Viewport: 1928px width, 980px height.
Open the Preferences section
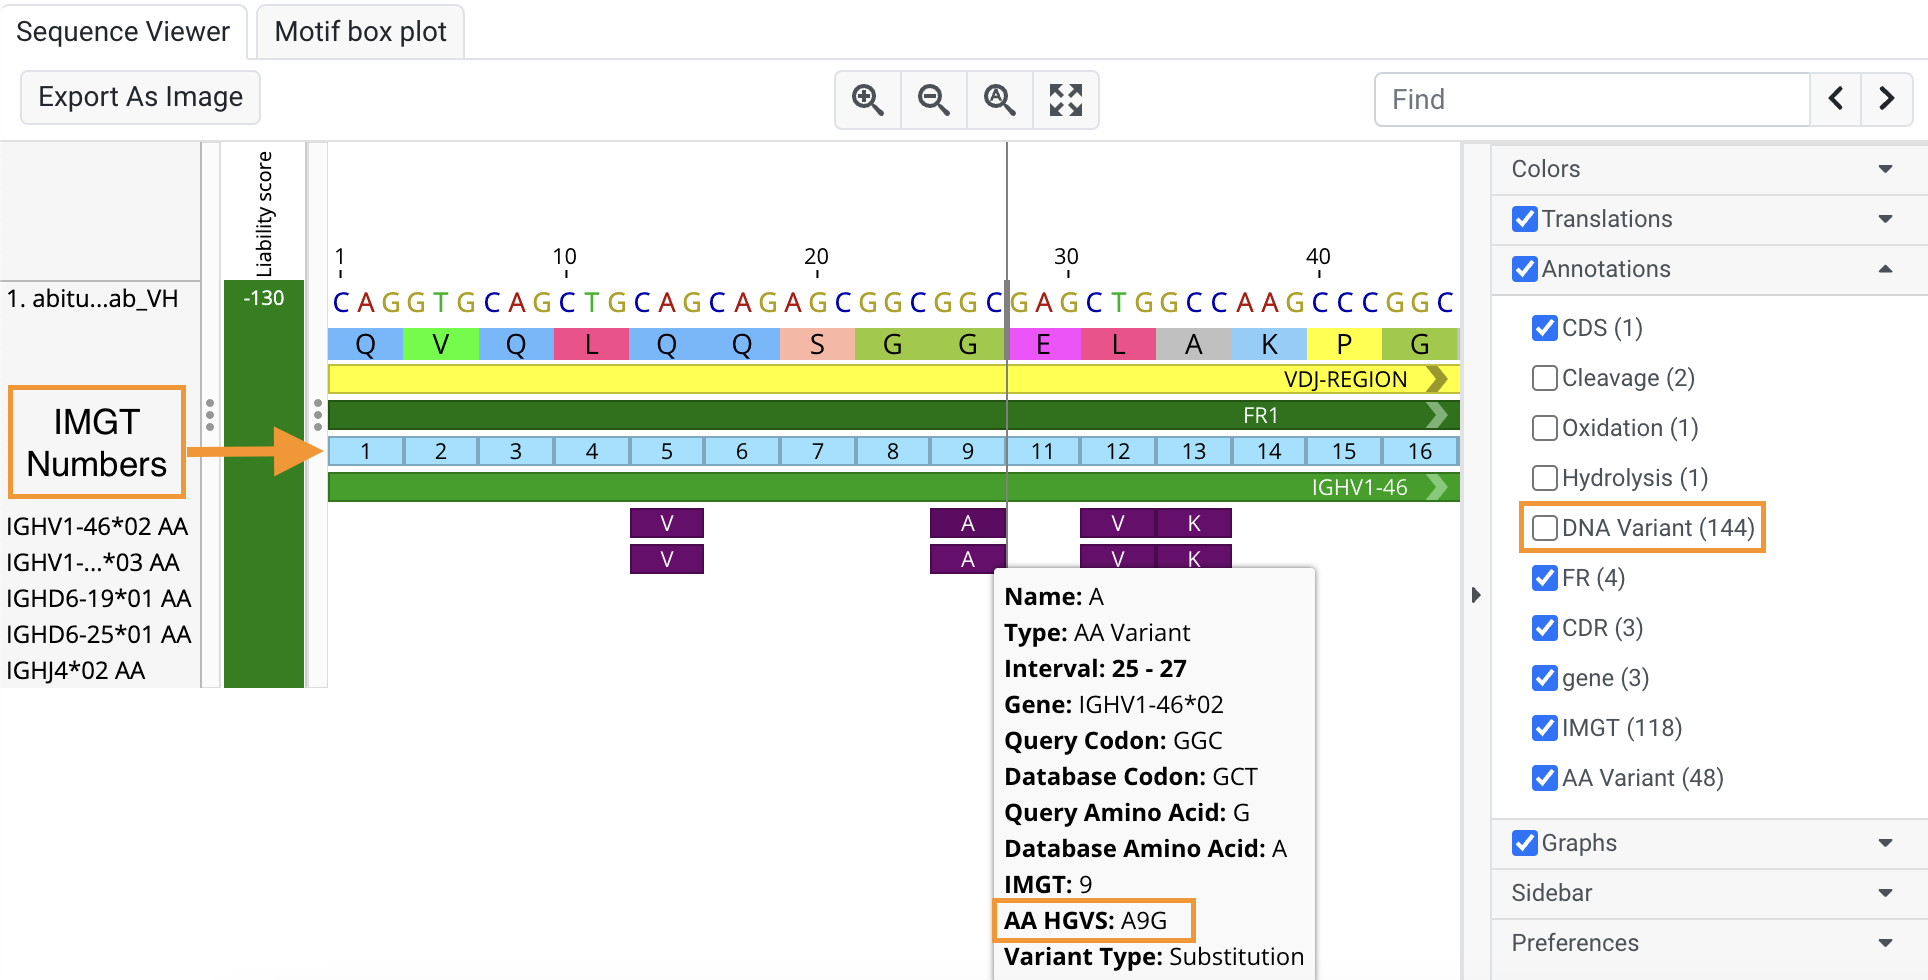pos(1575,942)
